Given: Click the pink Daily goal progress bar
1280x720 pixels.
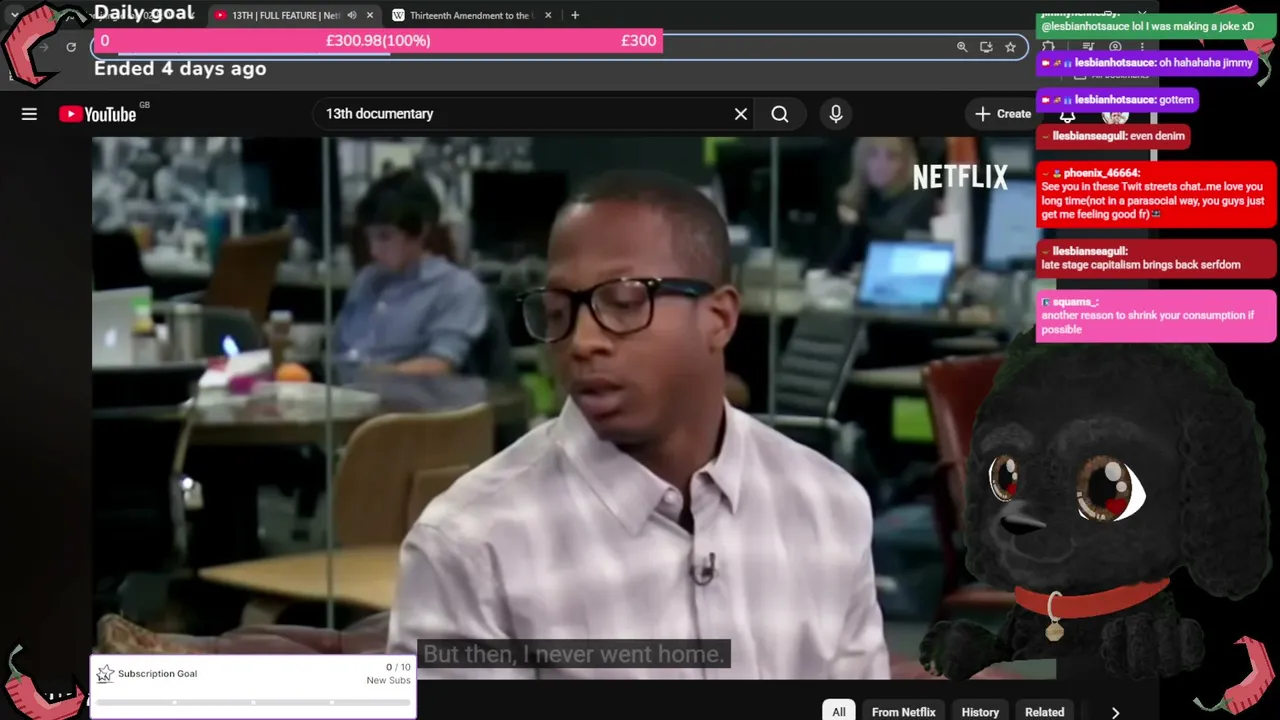Looking at the screenshot, I should pos(378,41).
